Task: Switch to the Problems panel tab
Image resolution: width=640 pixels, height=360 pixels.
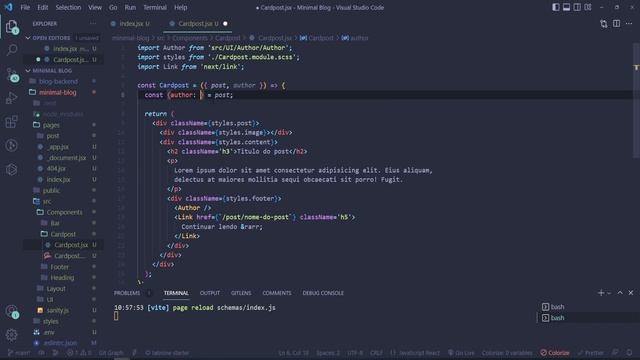Action: coord(127,293)
